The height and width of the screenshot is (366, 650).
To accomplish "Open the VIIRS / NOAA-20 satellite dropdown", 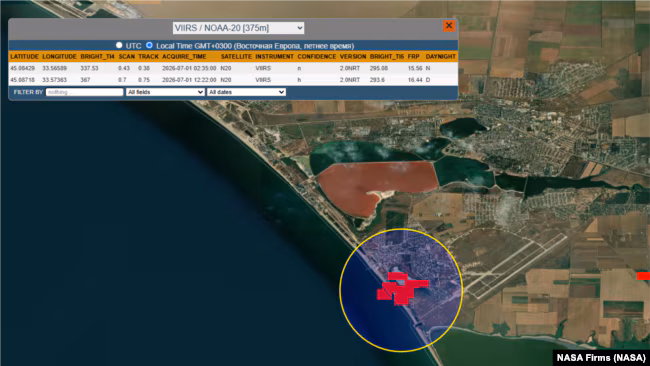I will coord(238,28).
